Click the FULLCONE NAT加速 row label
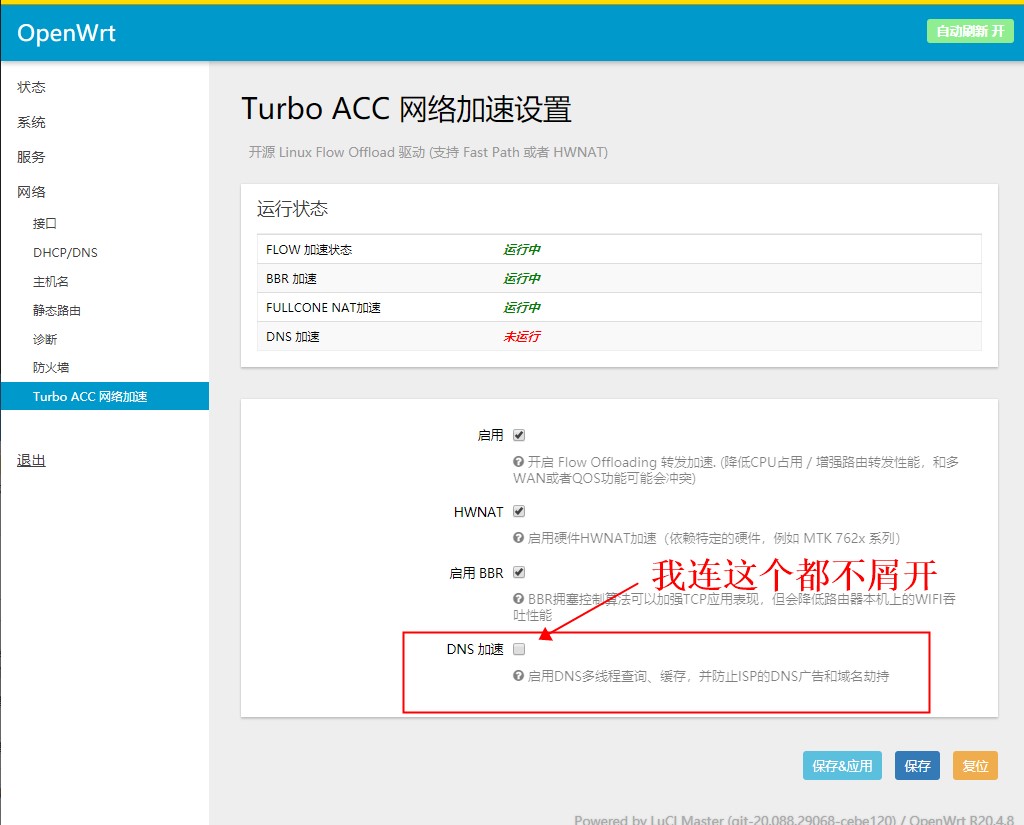 323,308
